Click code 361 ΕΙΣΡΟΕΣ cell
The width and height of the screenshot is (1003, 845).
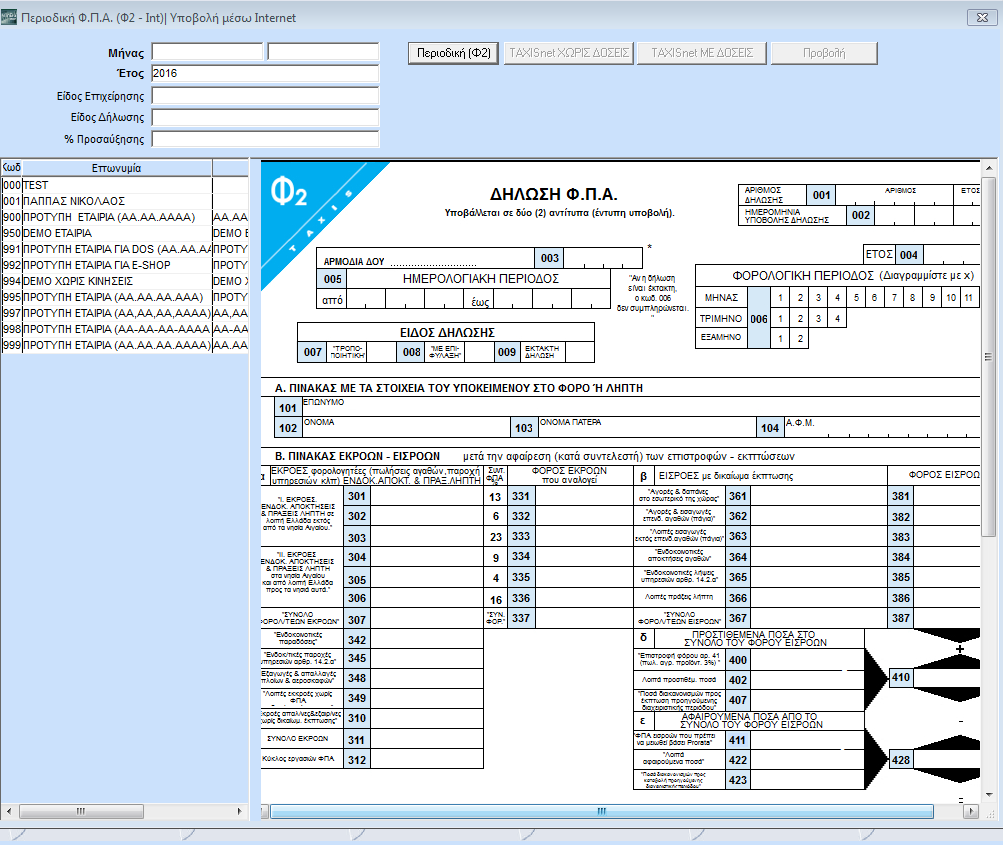738,496
